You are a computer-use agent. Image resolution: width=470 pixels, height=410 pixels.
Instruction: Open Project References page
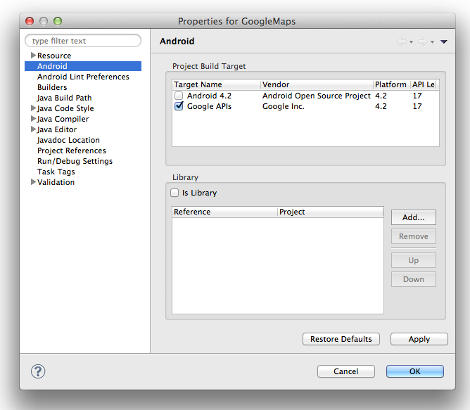[x=72, y=151]
